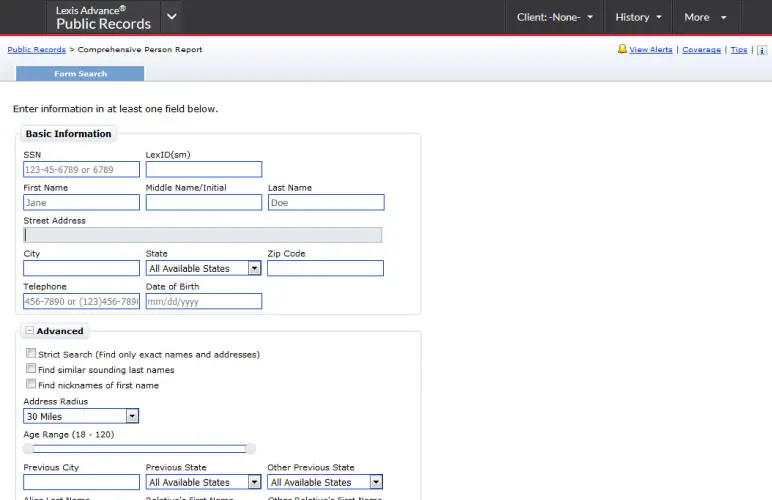Toggle Find nicknames of first name
This screenshot has height=500, width=772.
(31, 384)
